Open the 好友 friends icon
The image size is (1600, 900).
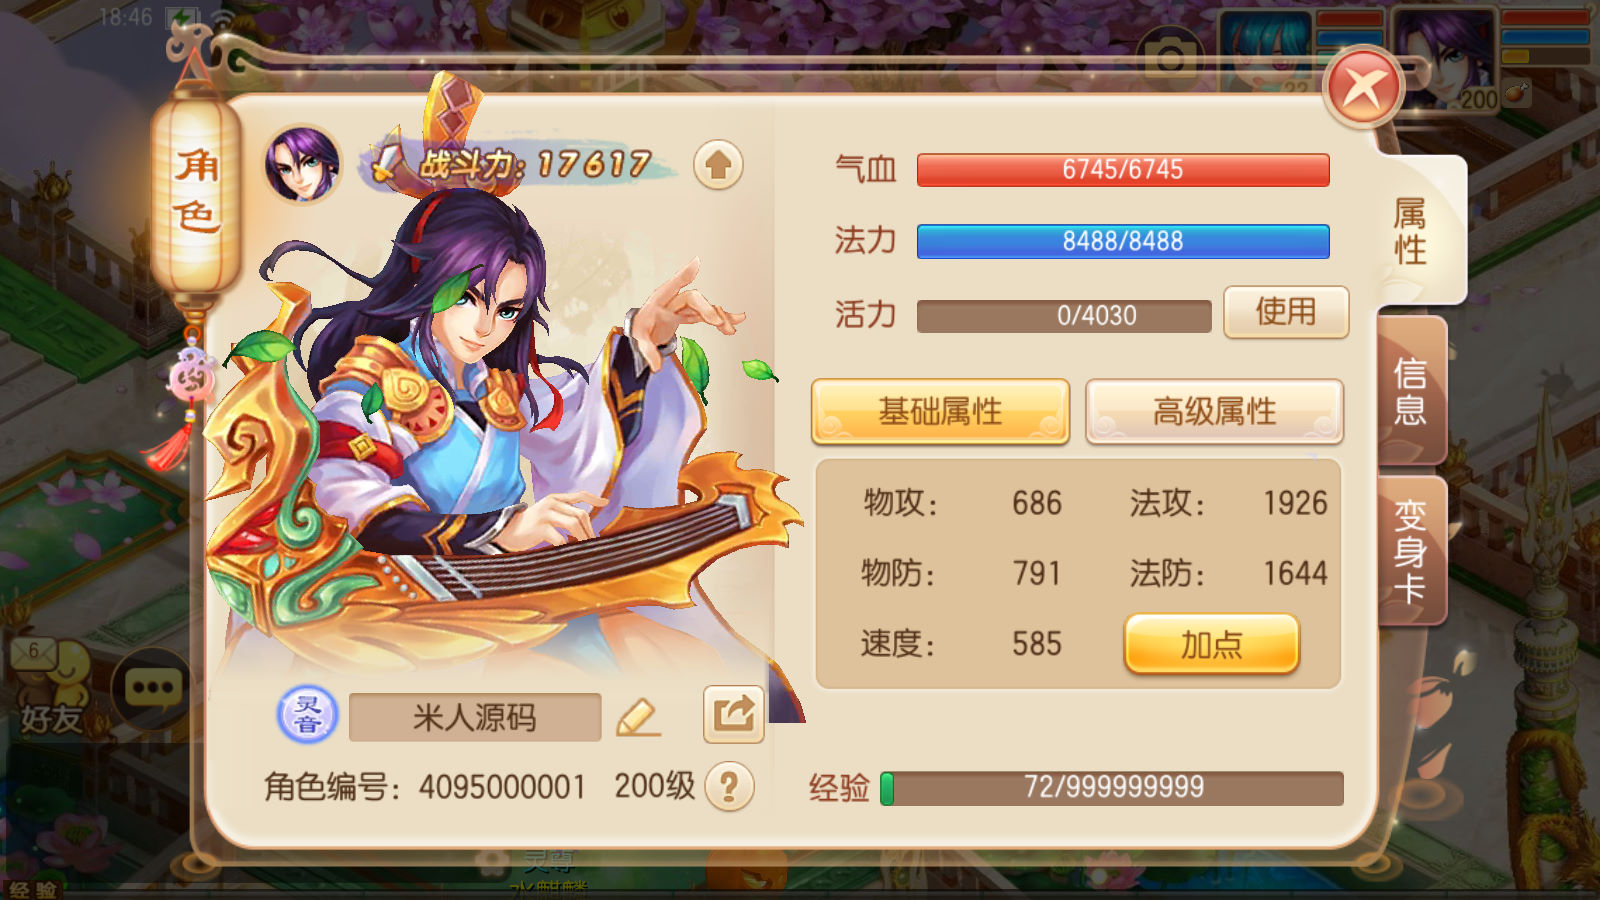pos(50,690)
